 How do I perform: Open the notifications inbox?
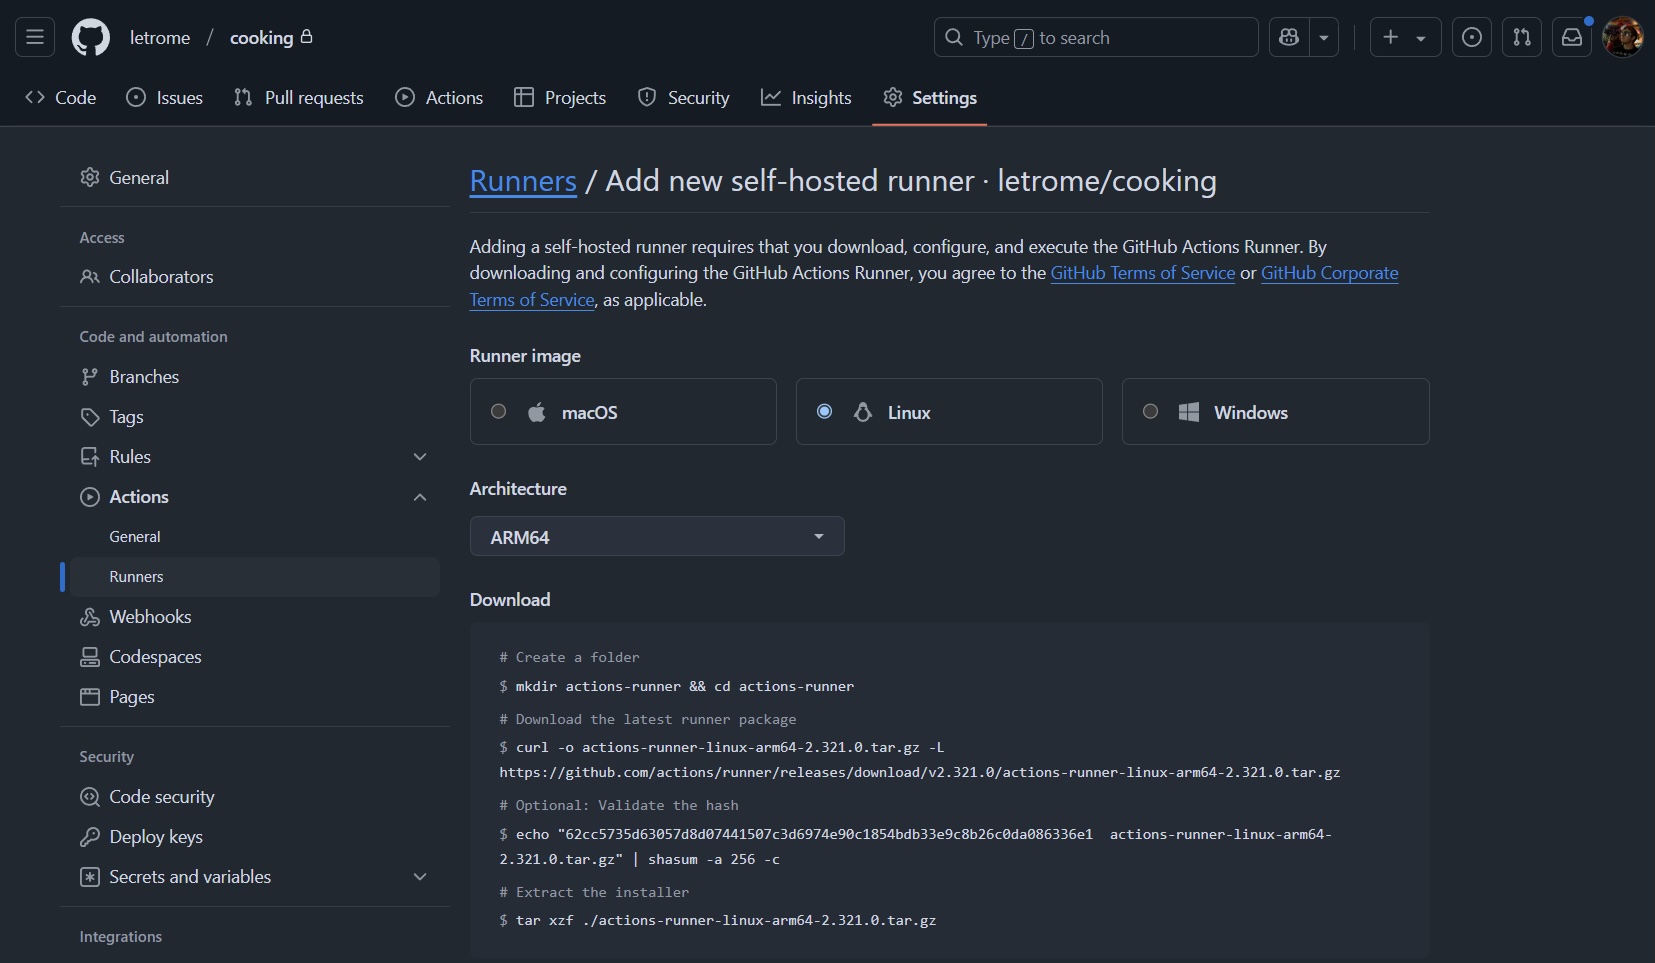pyautogui.click(x=1572, y=37)
